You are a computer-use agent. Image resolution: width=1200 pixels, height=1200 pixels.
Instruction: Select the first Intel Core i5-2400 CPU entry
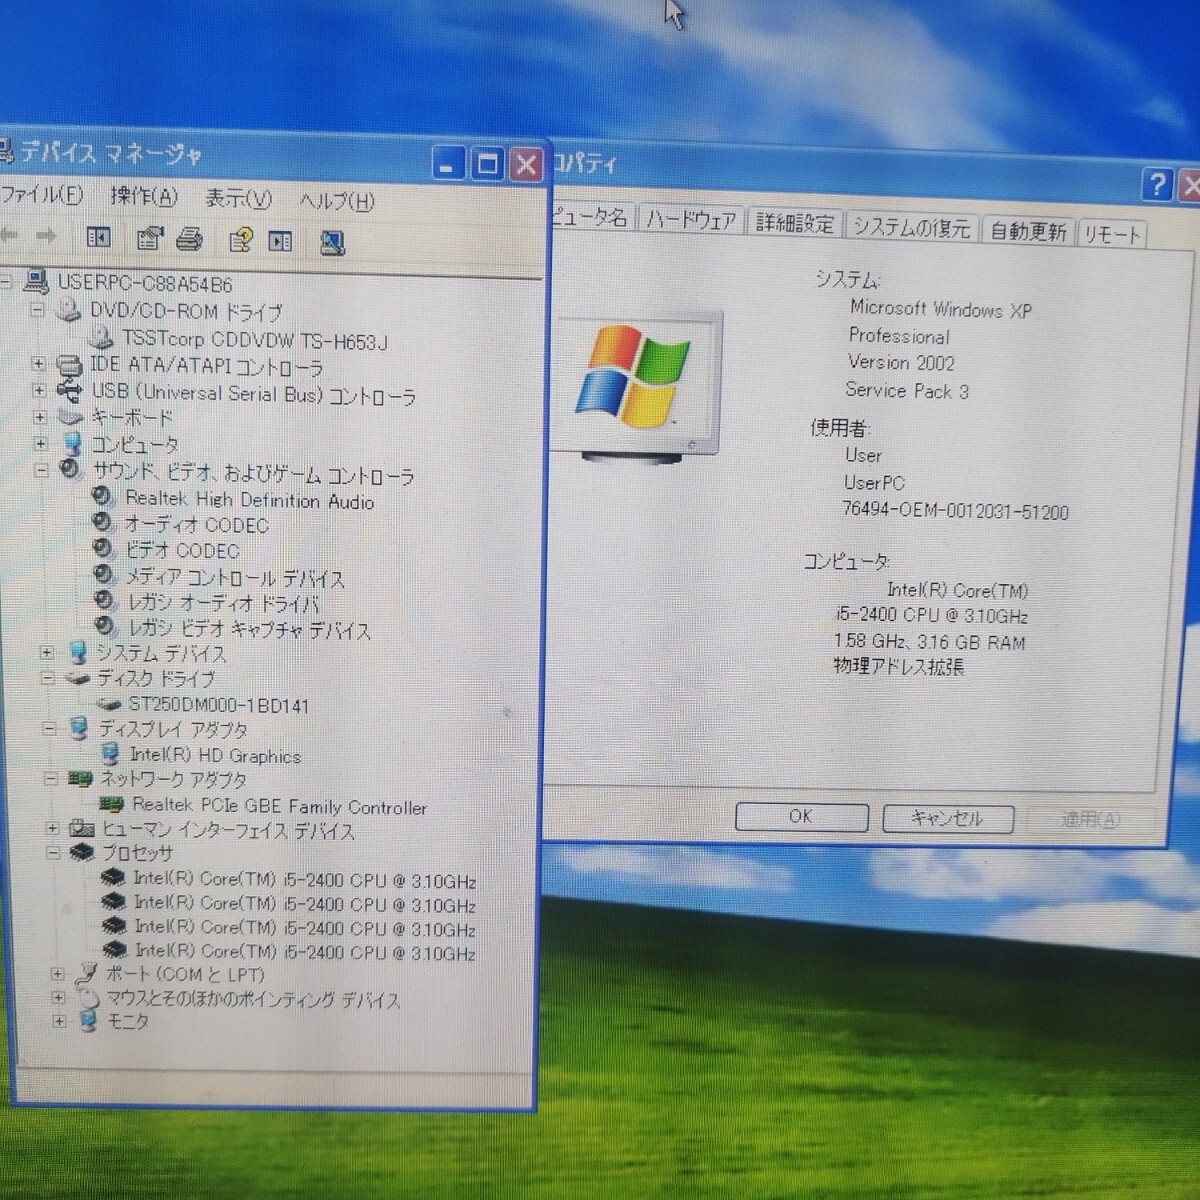point(305,880)
